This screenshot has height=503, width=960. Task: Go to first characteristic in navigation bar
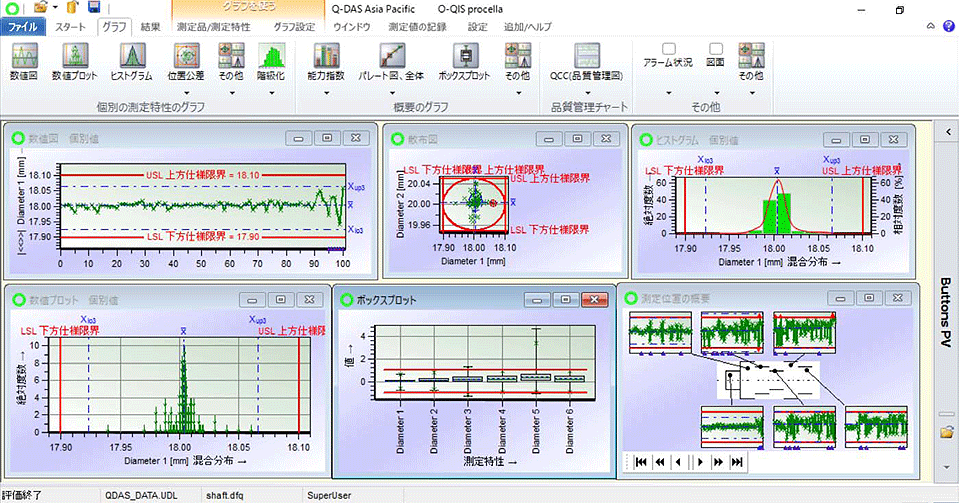click(638, 462)
